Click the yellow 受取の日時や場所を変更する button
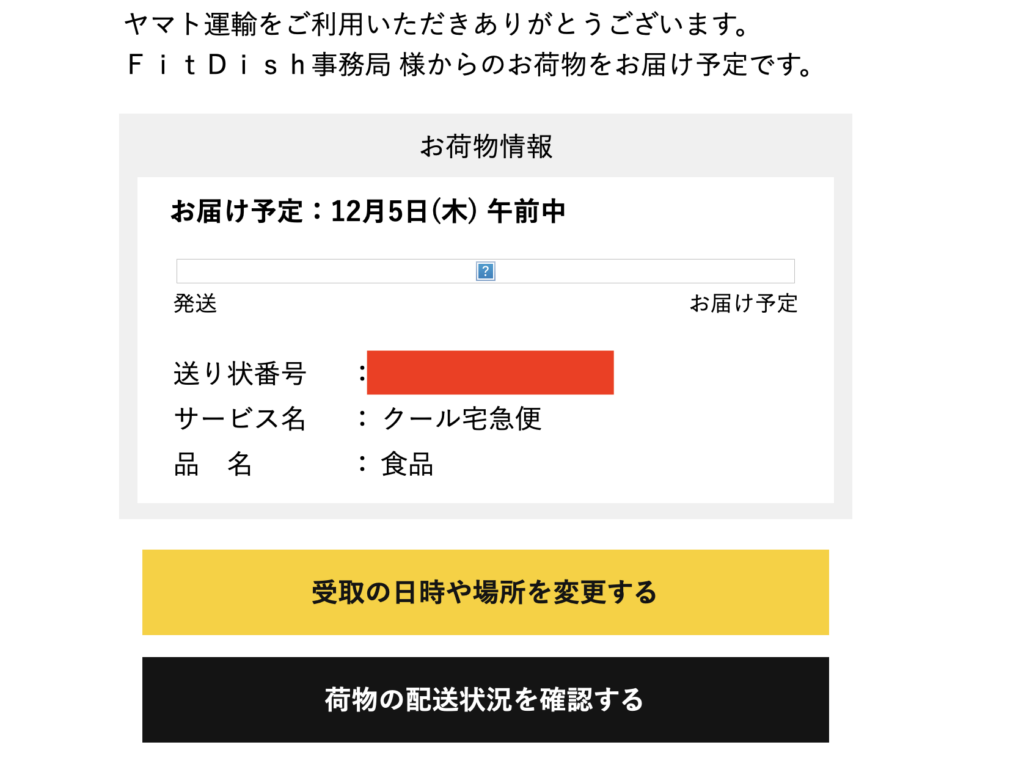The image size is (1024, 767). pyautogui.click(x=485, y=592)
